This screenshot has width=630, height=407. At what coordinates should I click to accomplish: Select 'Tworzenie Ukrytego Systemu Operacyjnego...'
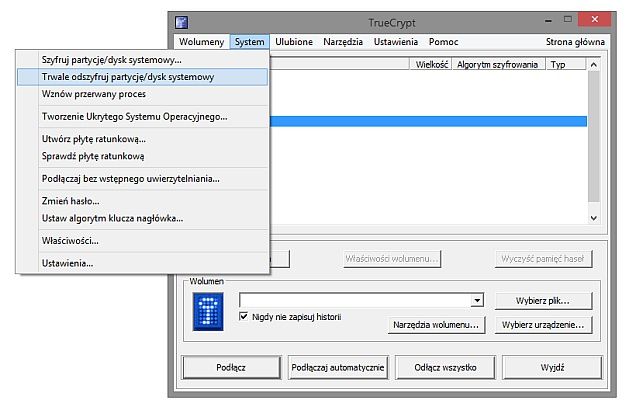click(x=142, y=117)
